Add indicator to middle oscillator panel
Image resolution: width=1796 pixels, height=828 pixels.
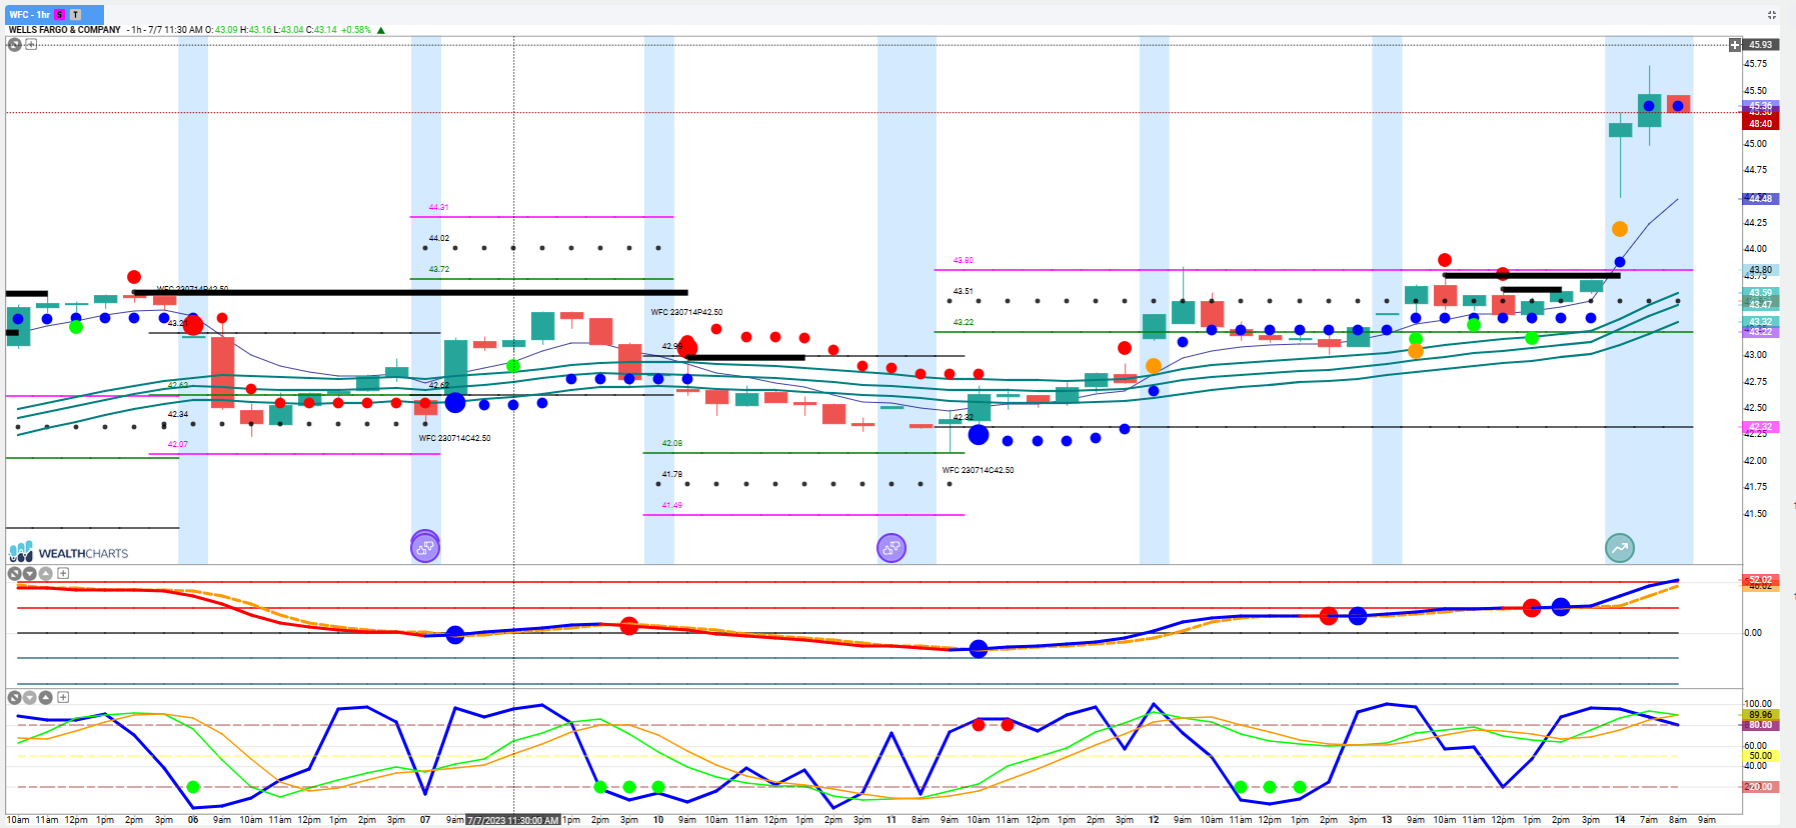(63, 574)
